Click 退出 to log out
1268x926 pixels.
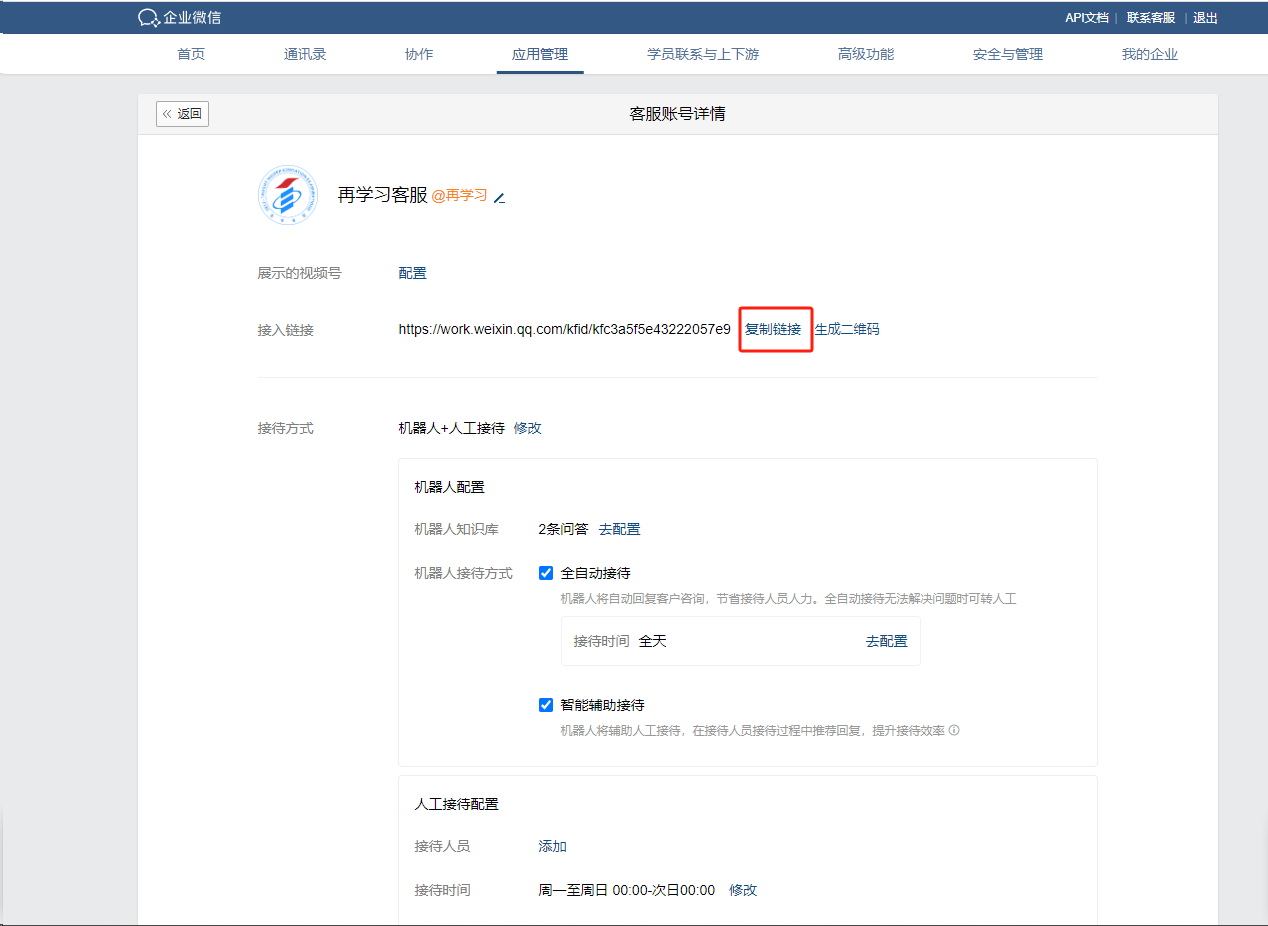tap(1205, 18)
